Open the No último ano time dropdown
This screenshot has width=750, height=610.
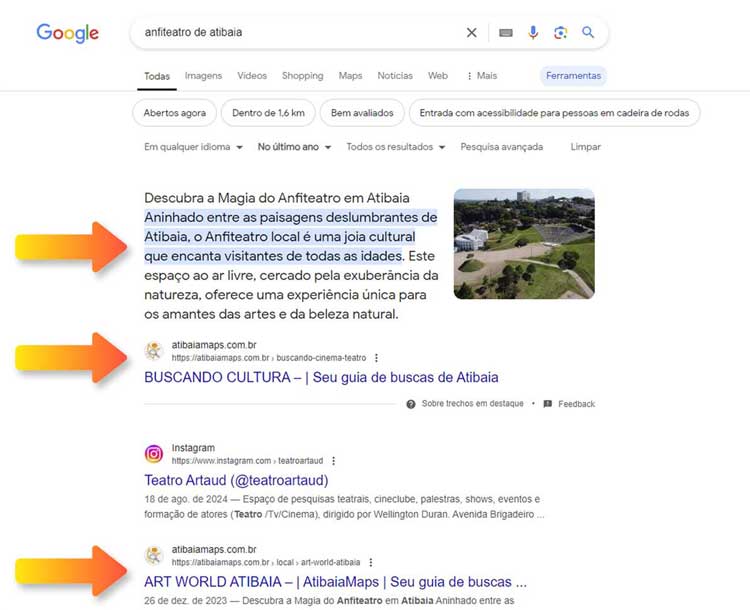[294, 147]
